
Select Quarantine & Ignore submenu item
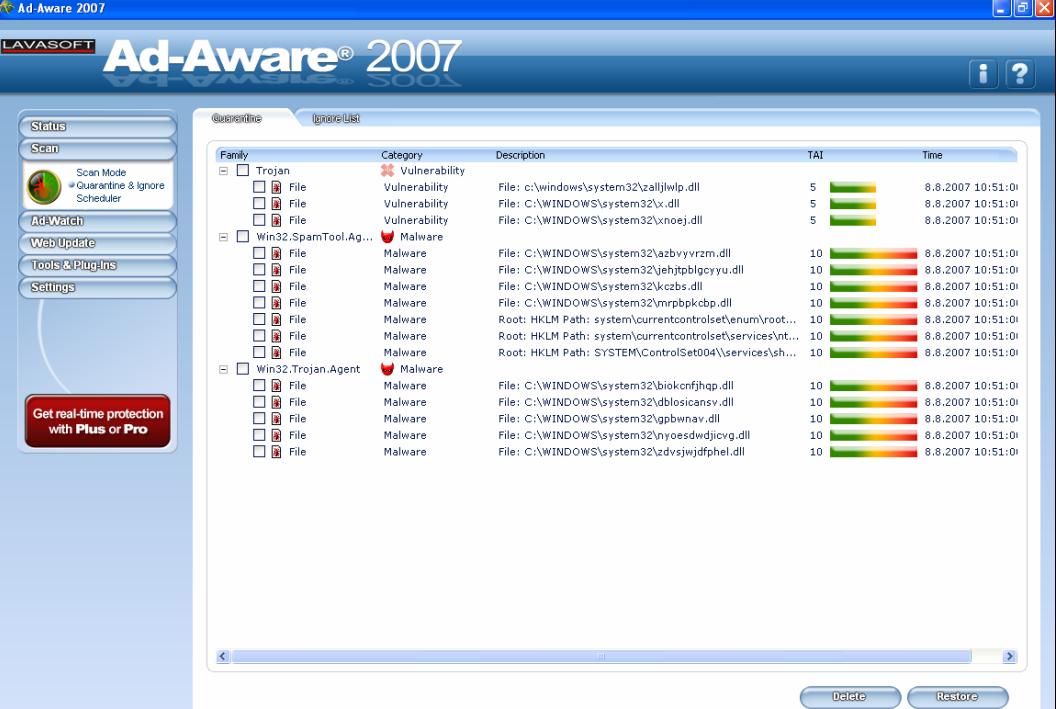click(120, 185)
